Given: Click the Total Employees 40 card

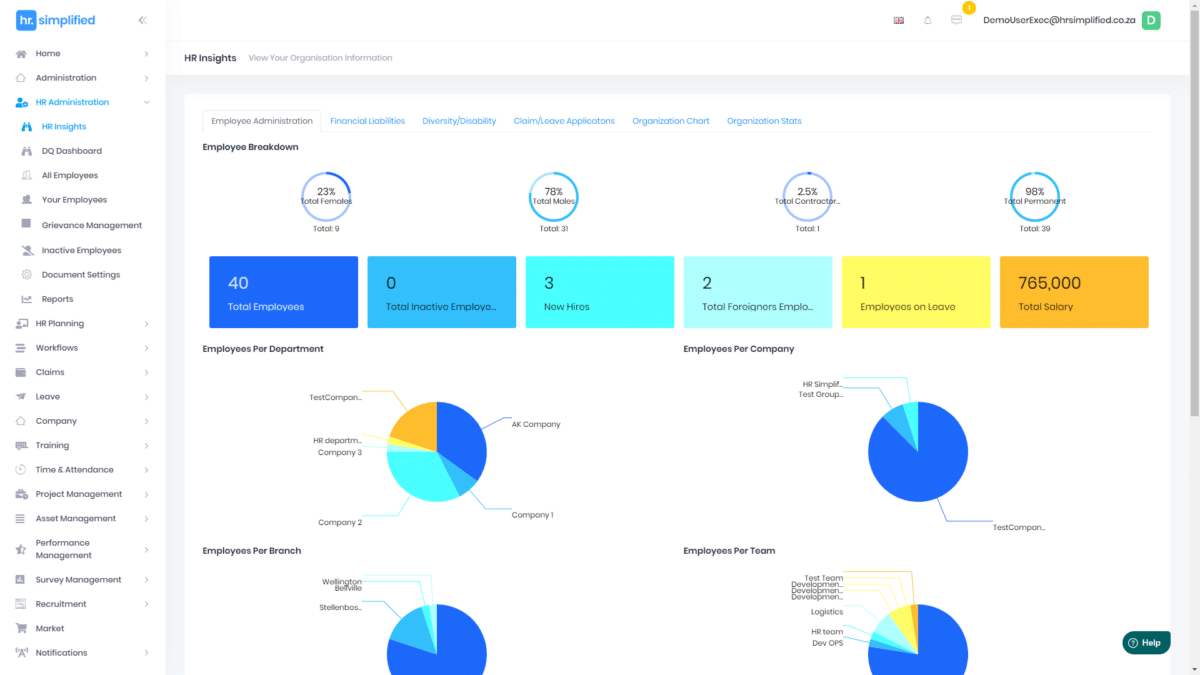Looking at the screenshot, I should coord(283,292).
